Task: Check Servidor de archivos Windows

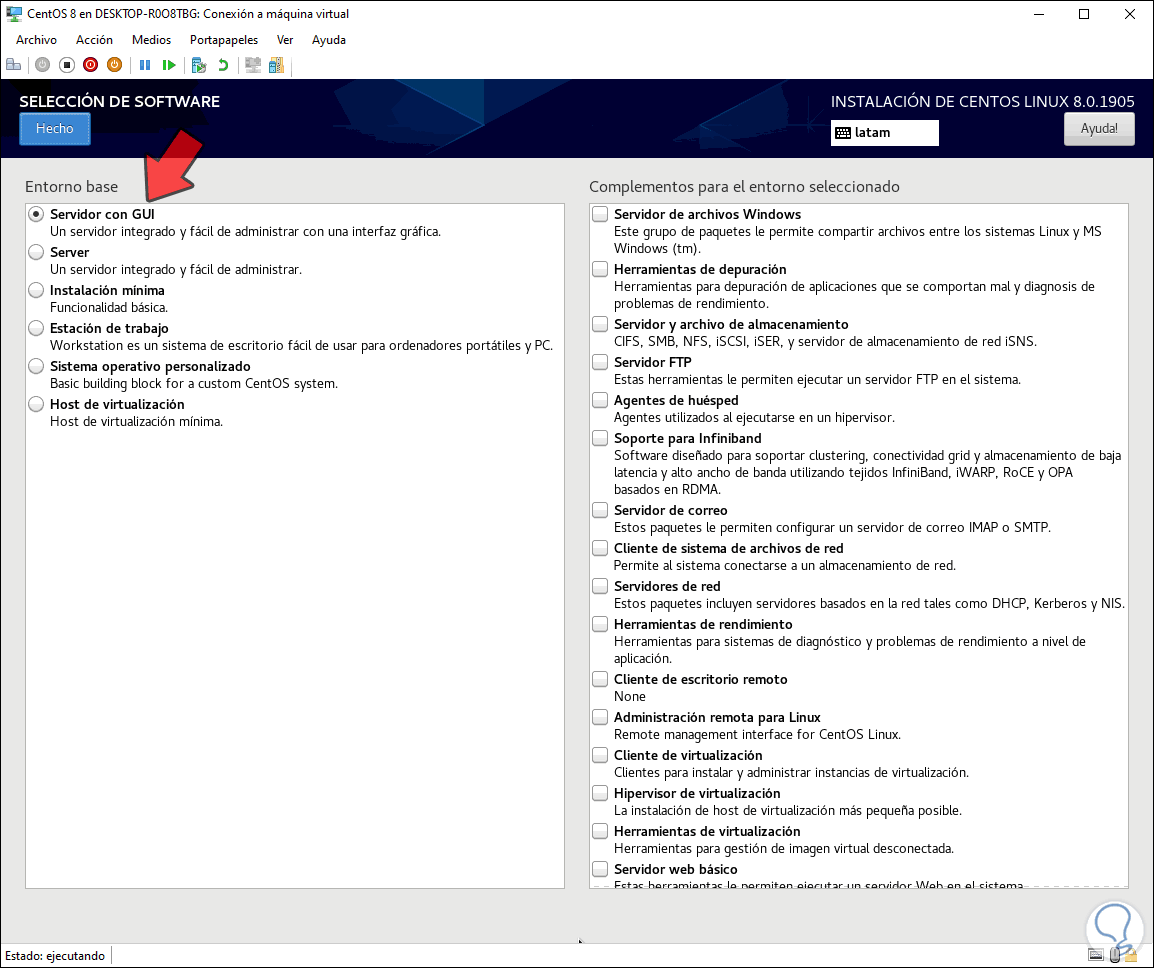Action: pos(601,214)
